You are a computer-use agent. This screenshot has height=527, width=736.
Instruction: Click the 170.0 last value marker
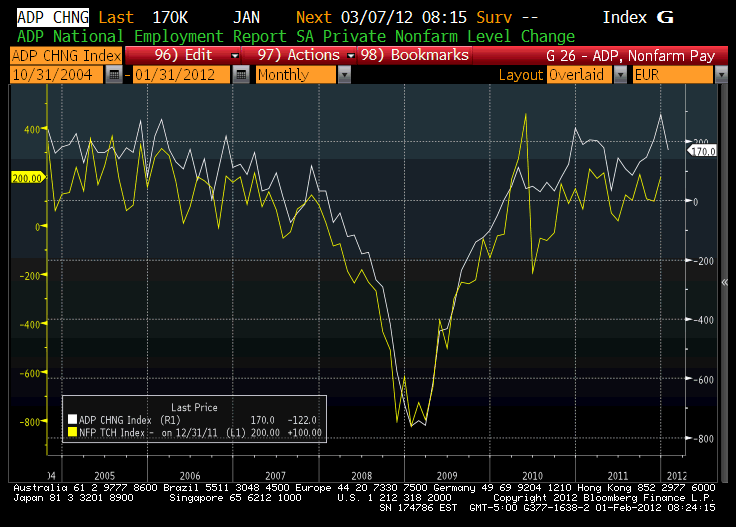coord(702,151)
